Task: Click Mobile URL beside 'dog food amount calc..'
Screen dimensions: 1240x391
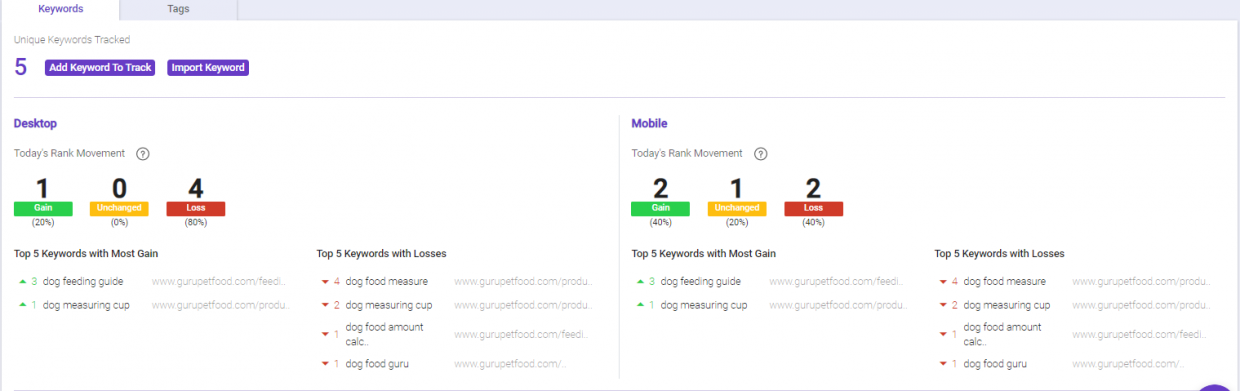Action: pyautogui.click(x=1140, y=334)
